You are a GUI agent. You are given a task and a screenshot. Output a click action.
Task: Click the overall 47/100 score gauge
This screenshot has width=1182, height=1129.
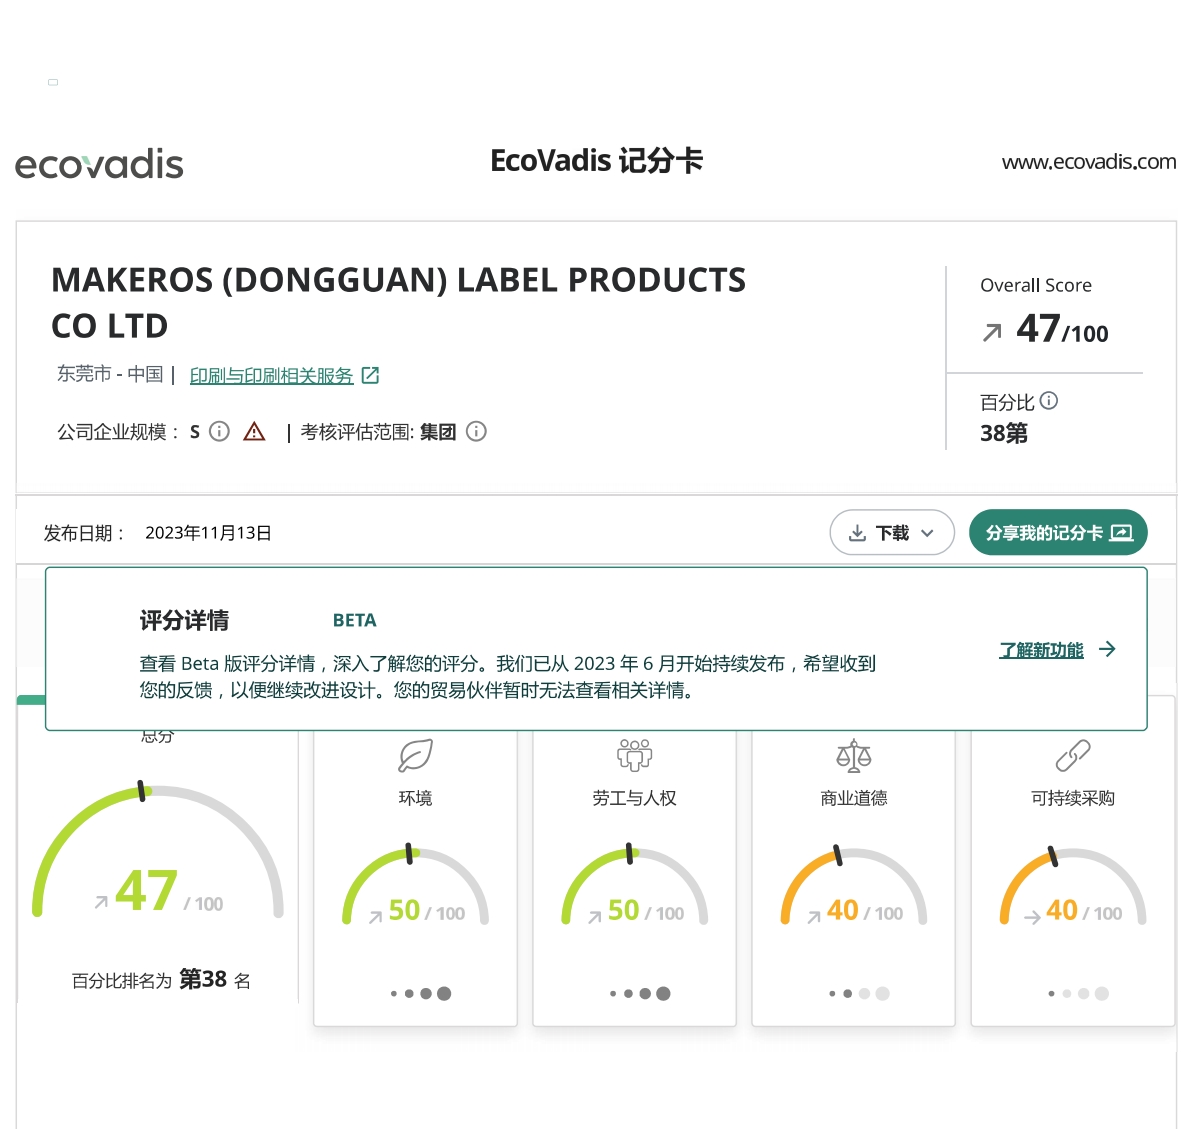click(x=158, y=860)
